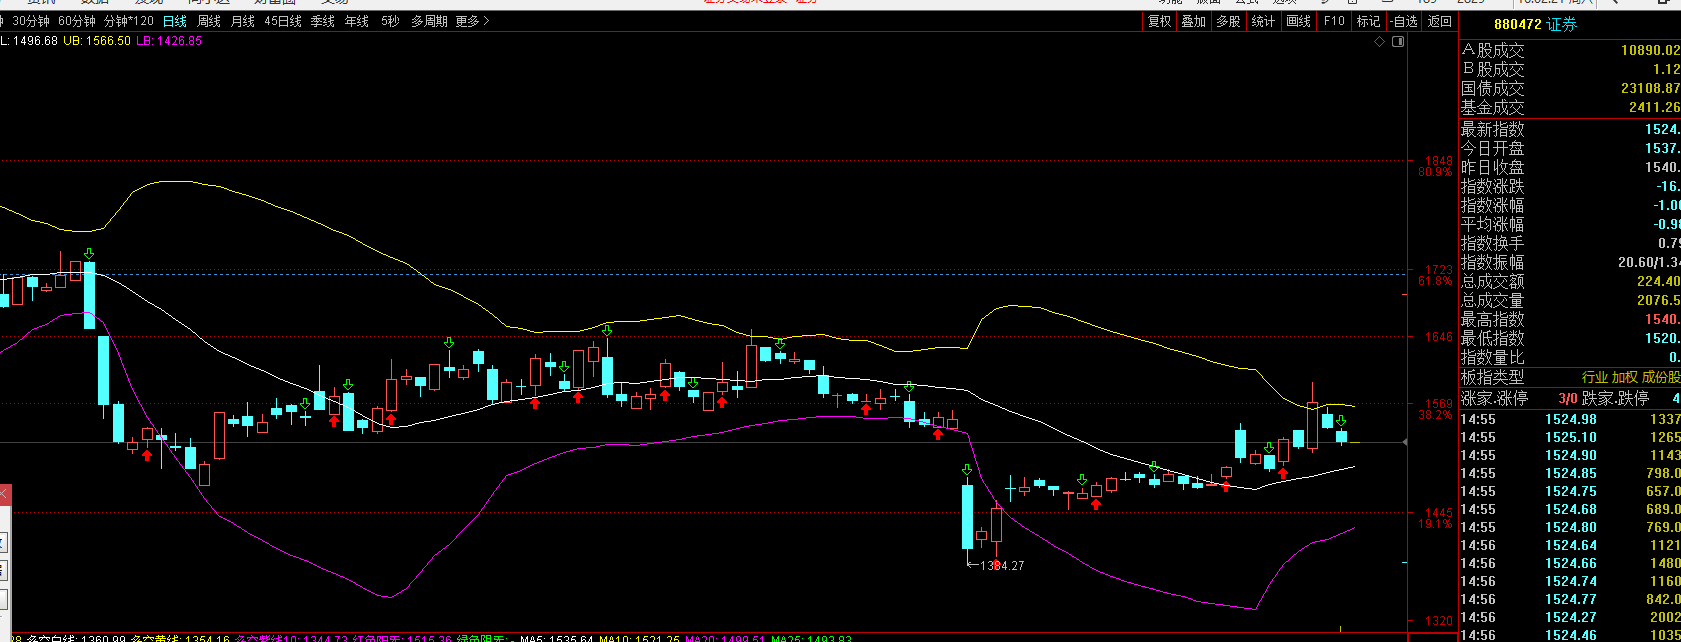1681x642 pixels.
Task: Click the 行业 tag in 板指类型
Action: (x=1594, y=377)
